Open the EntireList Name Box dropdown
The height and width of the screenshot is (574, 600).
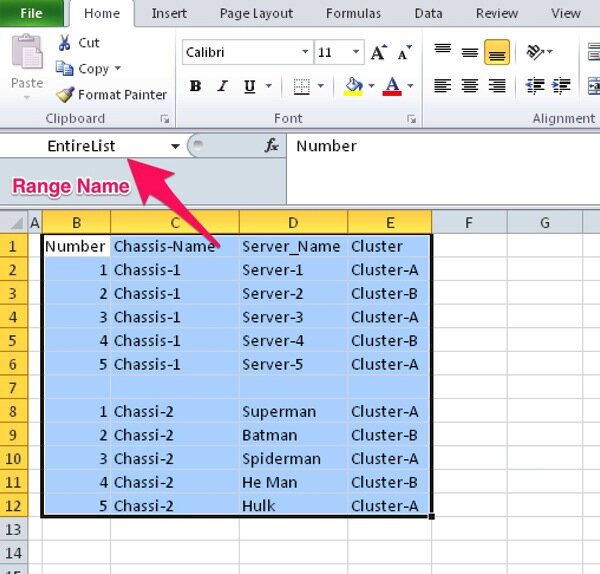pyautogui.click(x=176, y=146)
